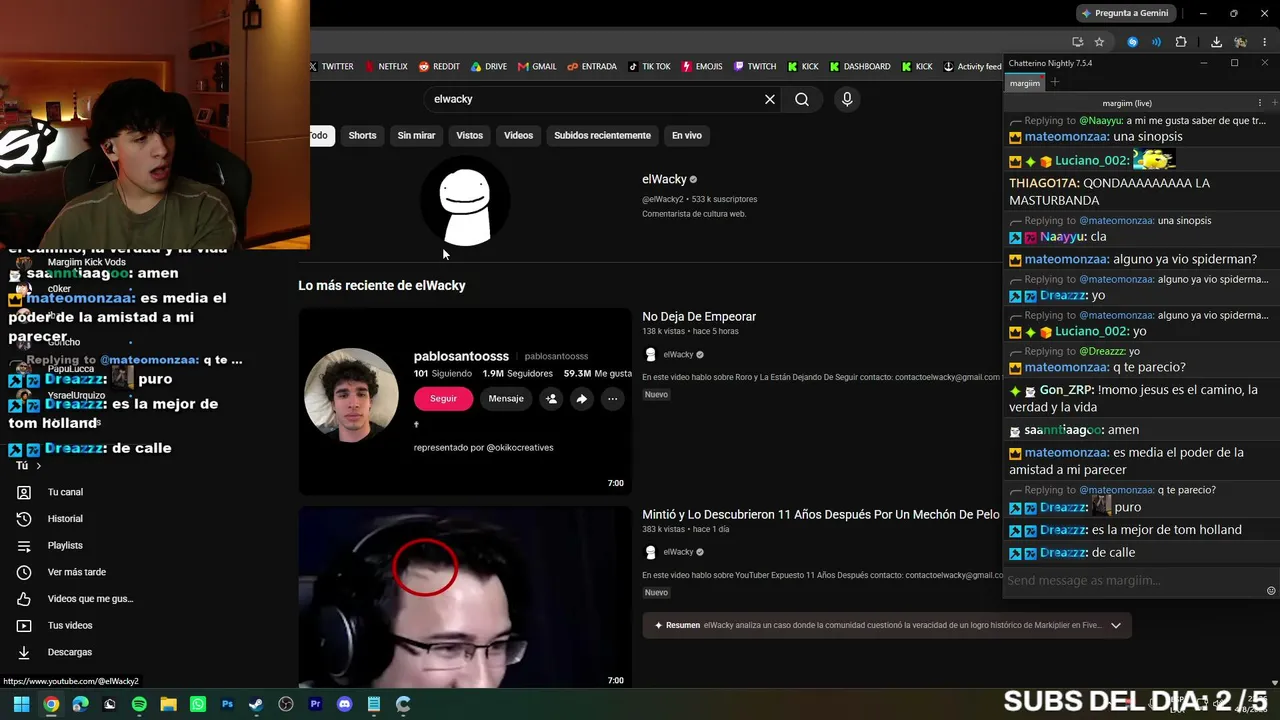This screenshot has height=720, width=1280.
Task: Open the Twitter bookmark
Action: [x=331, y=67]
